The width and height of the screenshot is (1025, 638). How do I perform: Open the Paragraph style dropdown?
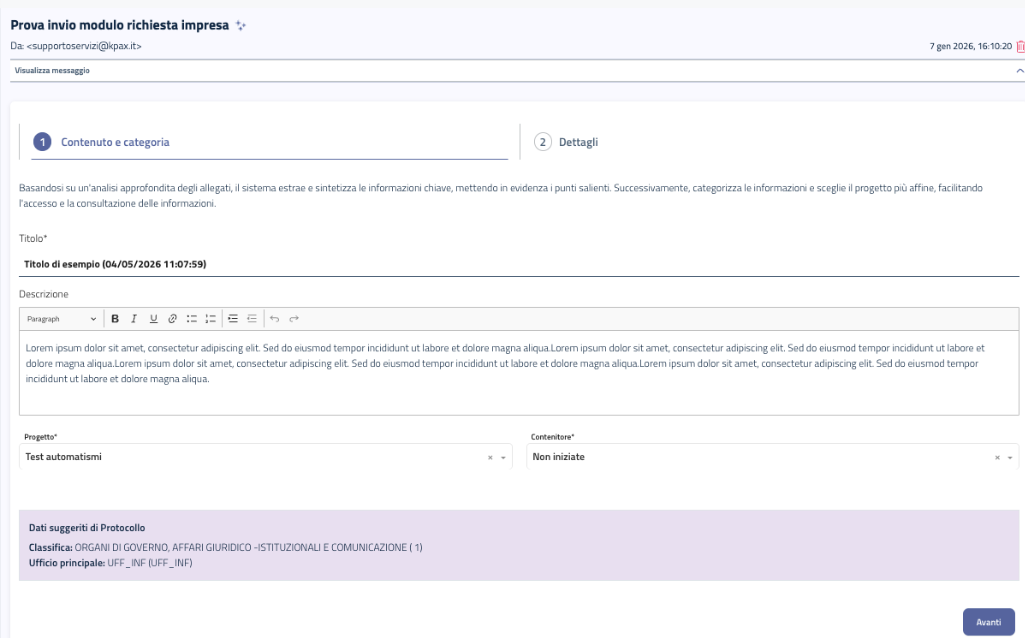[x=61, y=319]
